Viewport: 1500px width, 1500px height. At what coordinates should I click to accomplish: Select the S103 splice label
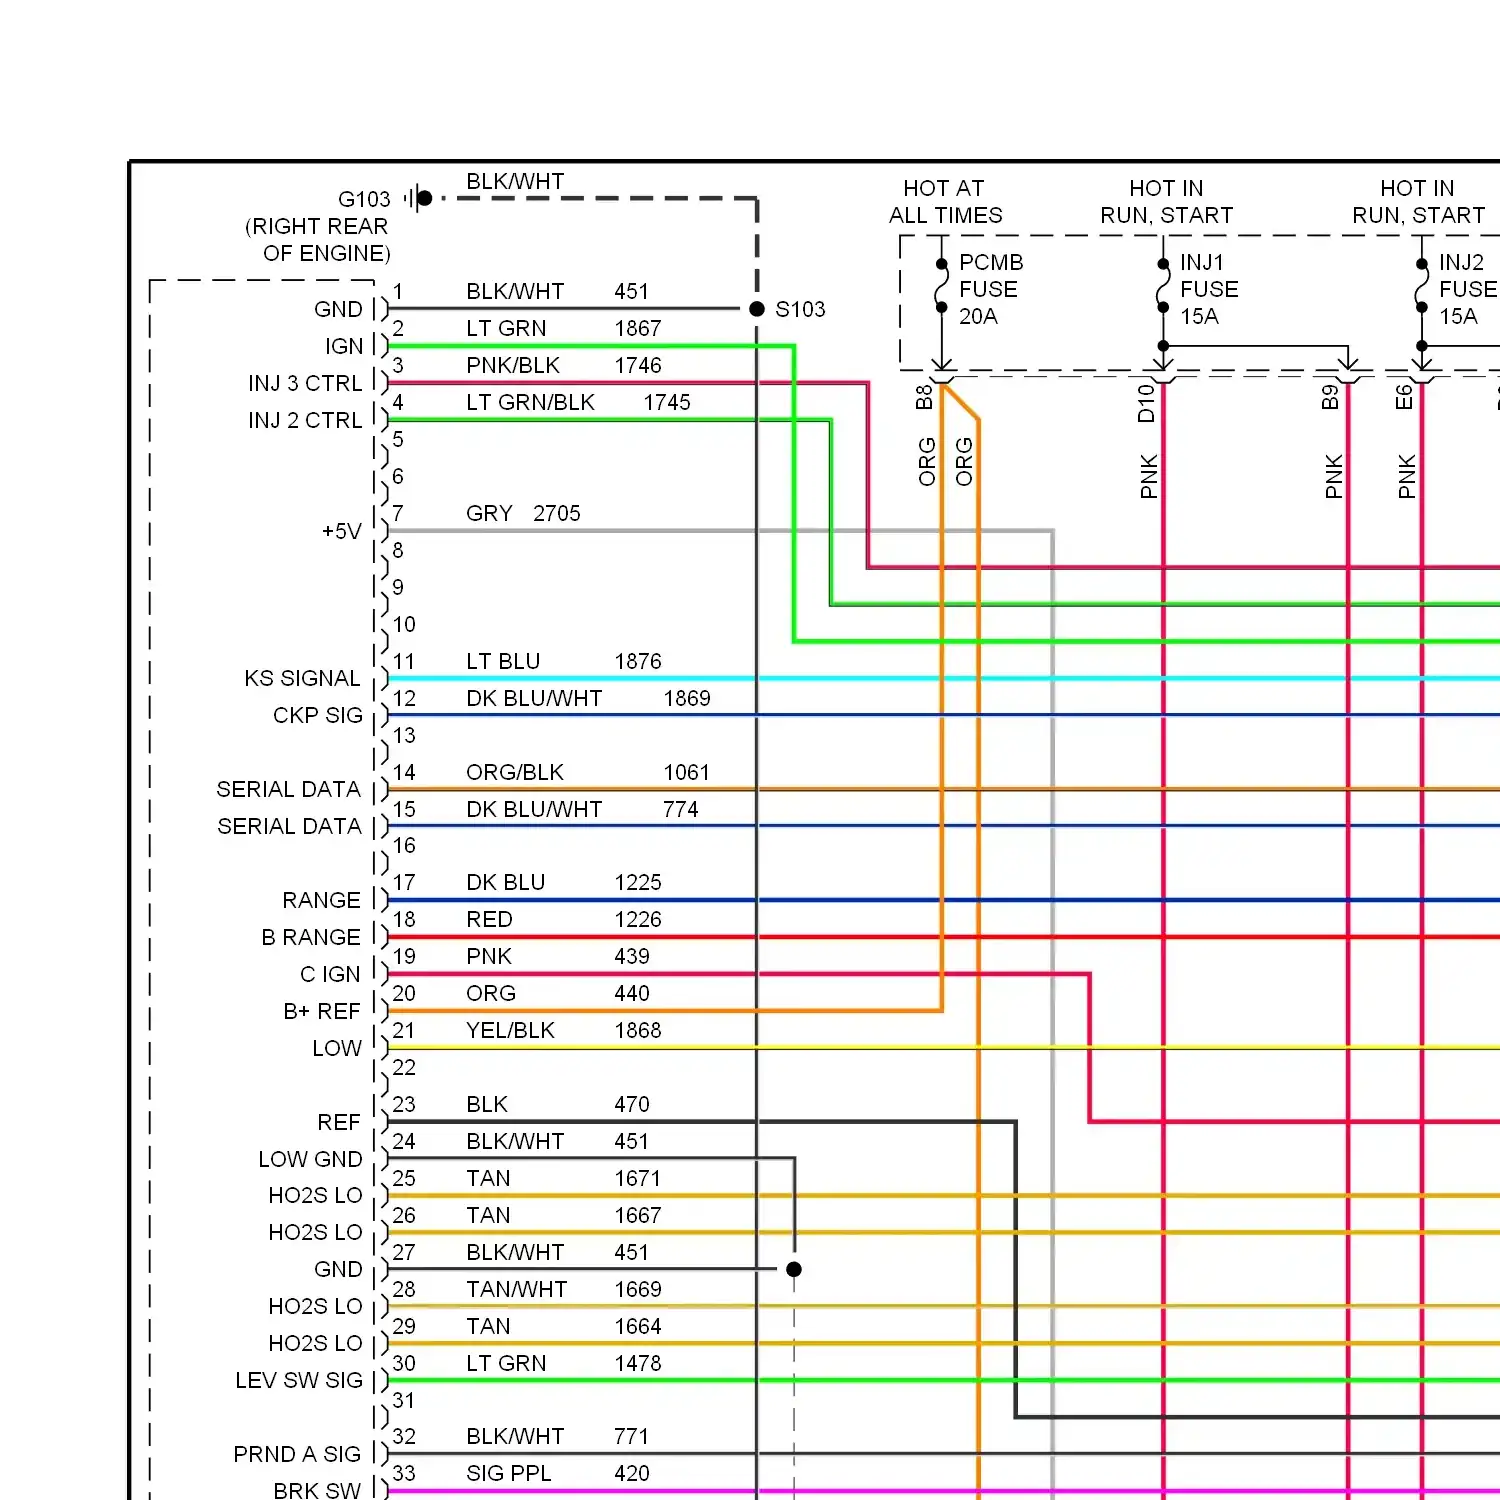click(x=800, y=309)
